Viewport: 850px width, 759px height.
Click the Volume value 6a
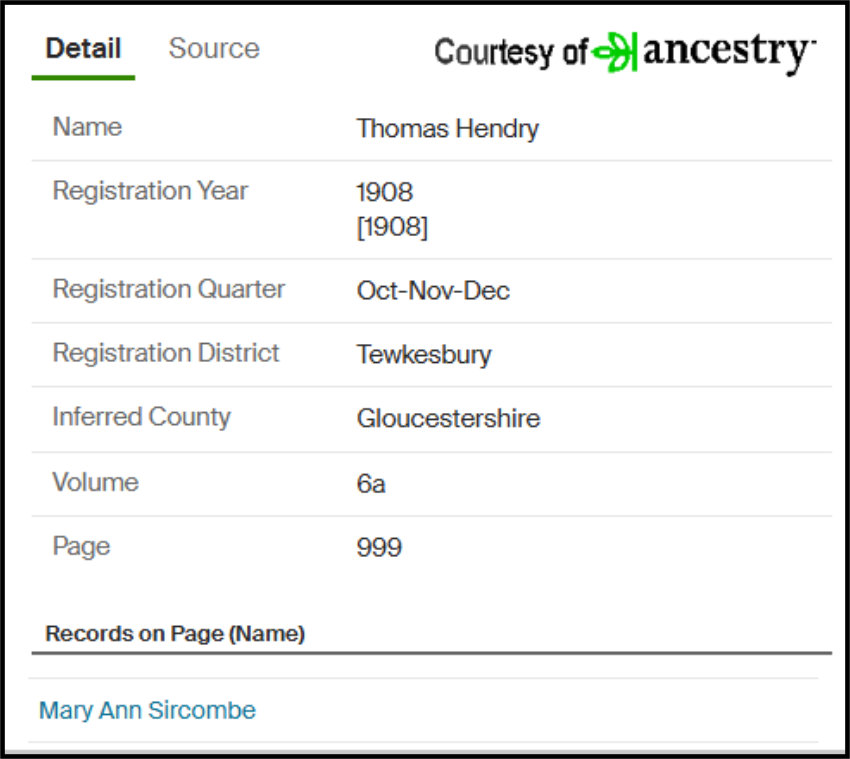click(x=371, y=484)
